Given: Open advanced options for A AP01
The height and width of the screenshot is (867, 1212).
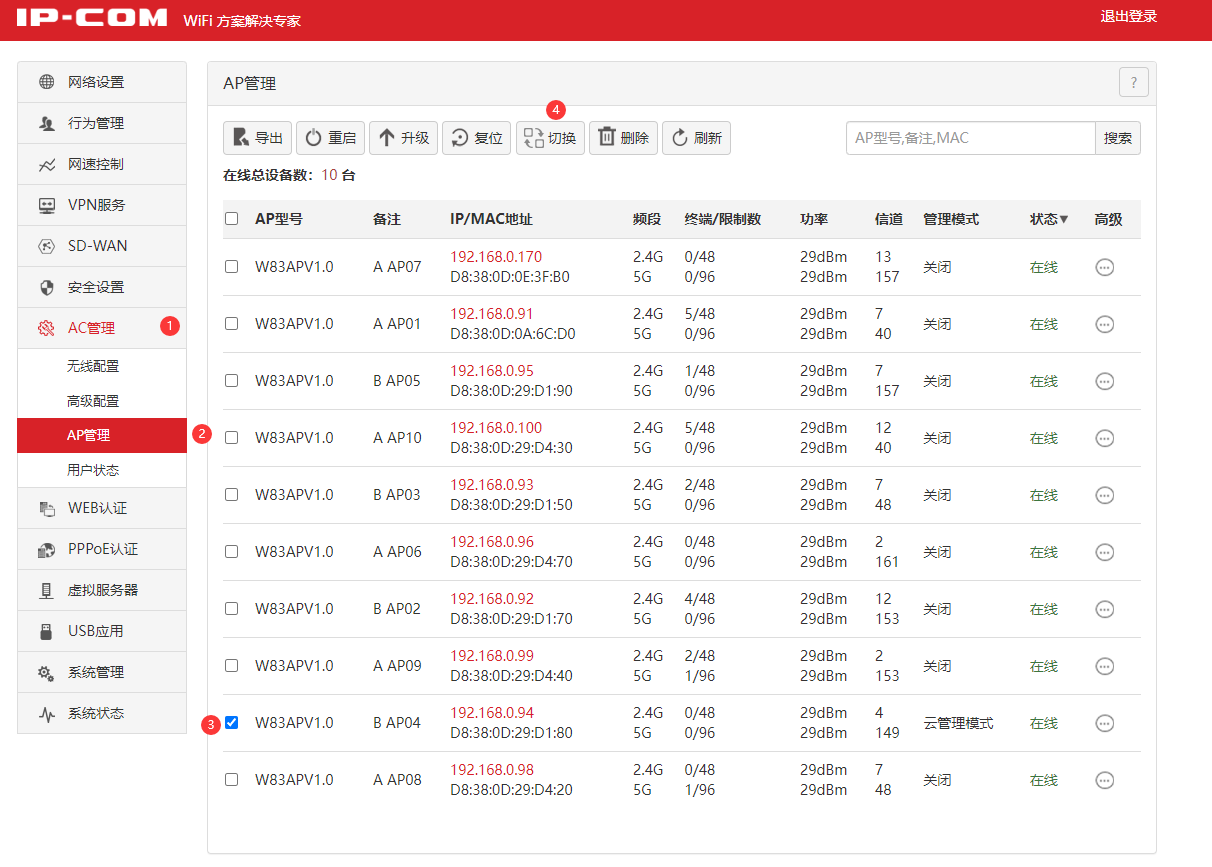Looking at the screenshot, I should click(1105, 324).
